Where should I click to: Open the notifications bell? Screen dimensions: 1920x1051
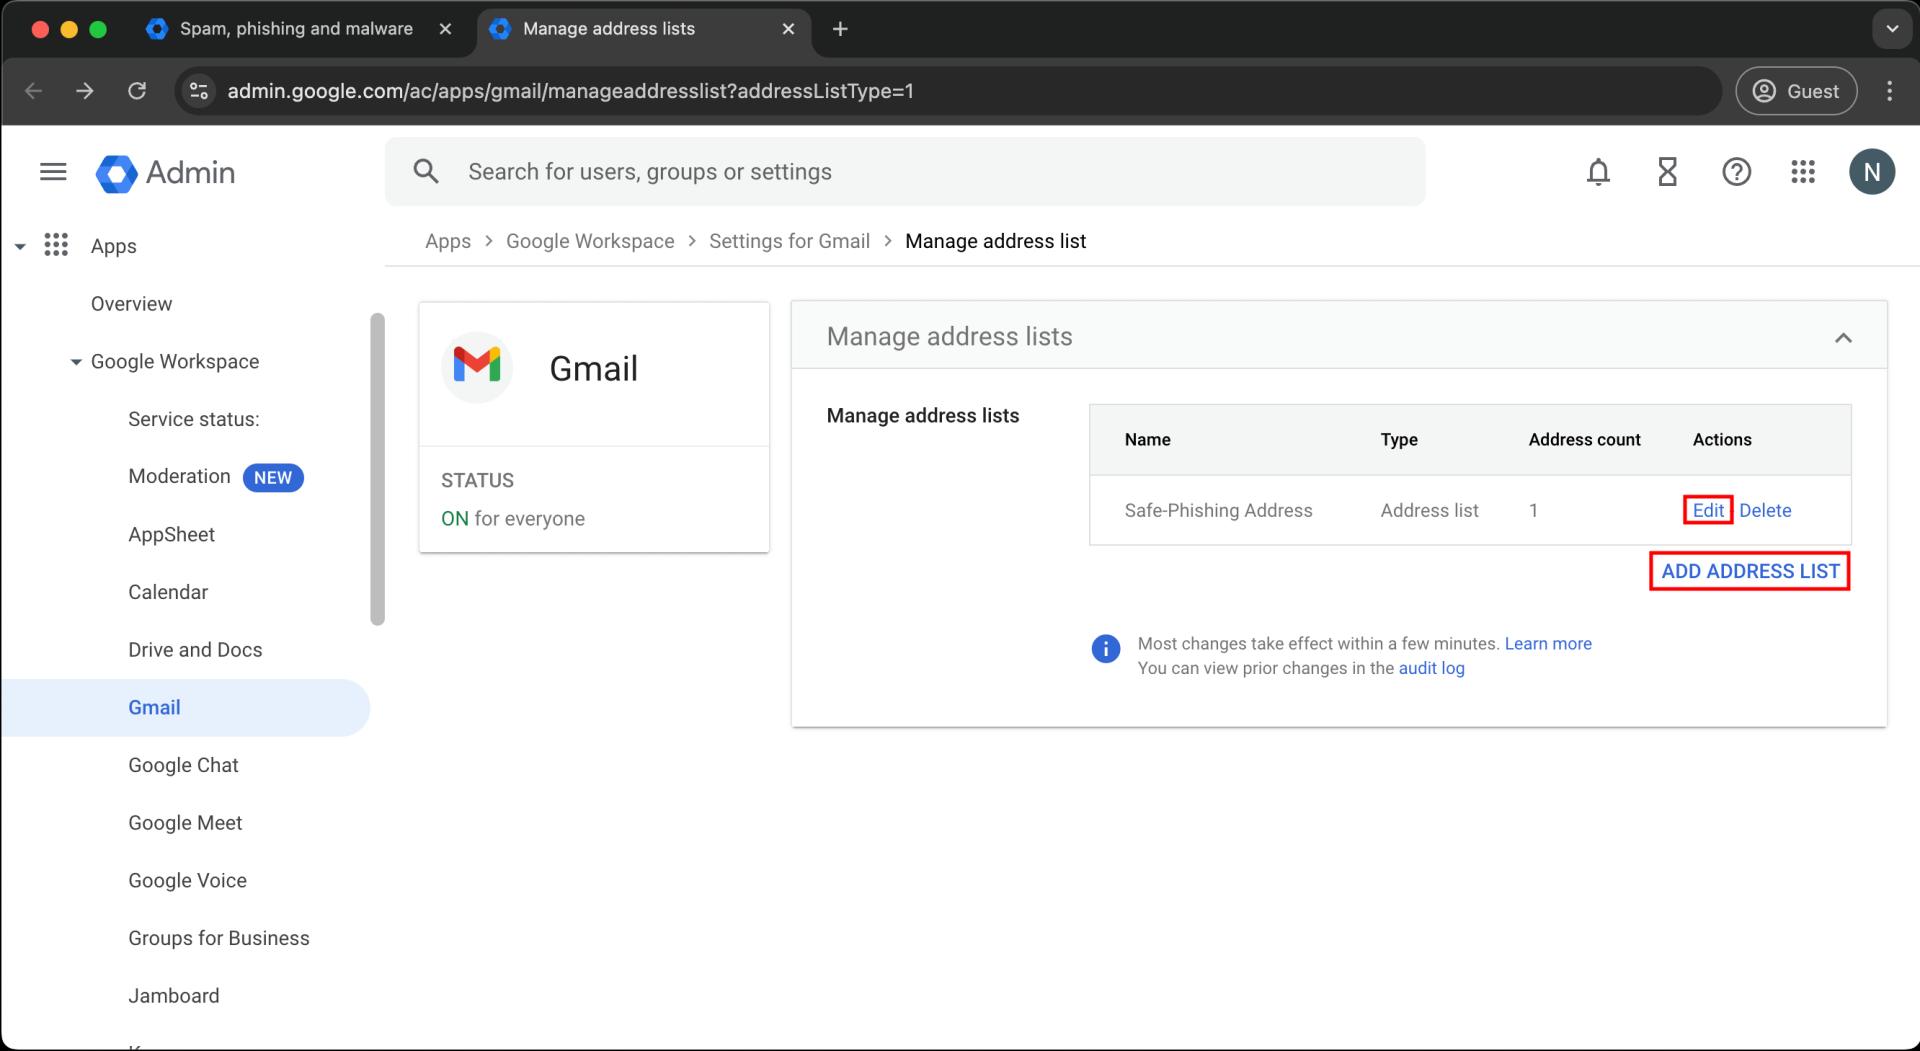(x=1598, y=172)
